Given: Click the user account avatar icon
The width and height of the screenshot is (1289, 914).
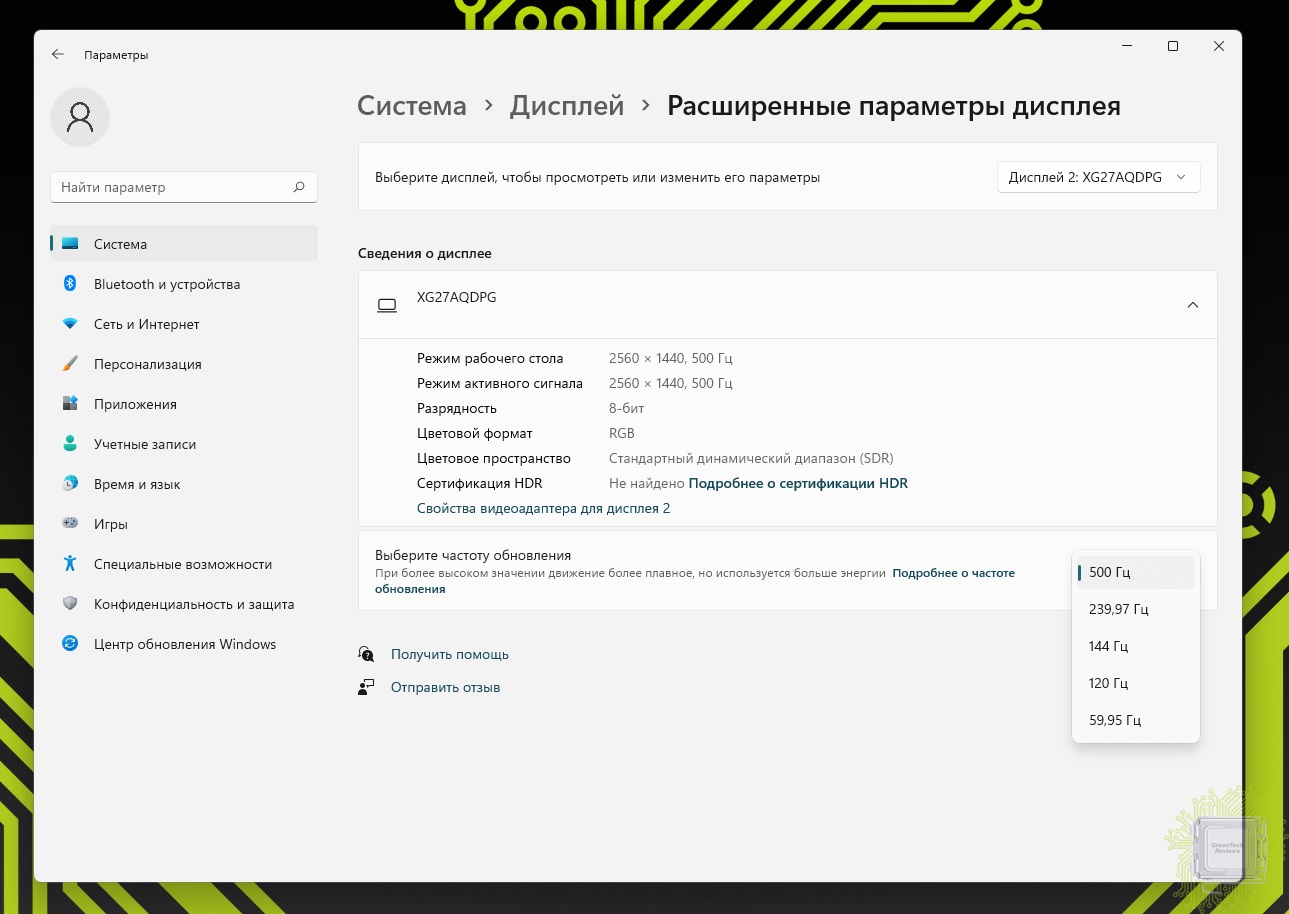Looking at the screenshot, I should click(x=80, y=118).
